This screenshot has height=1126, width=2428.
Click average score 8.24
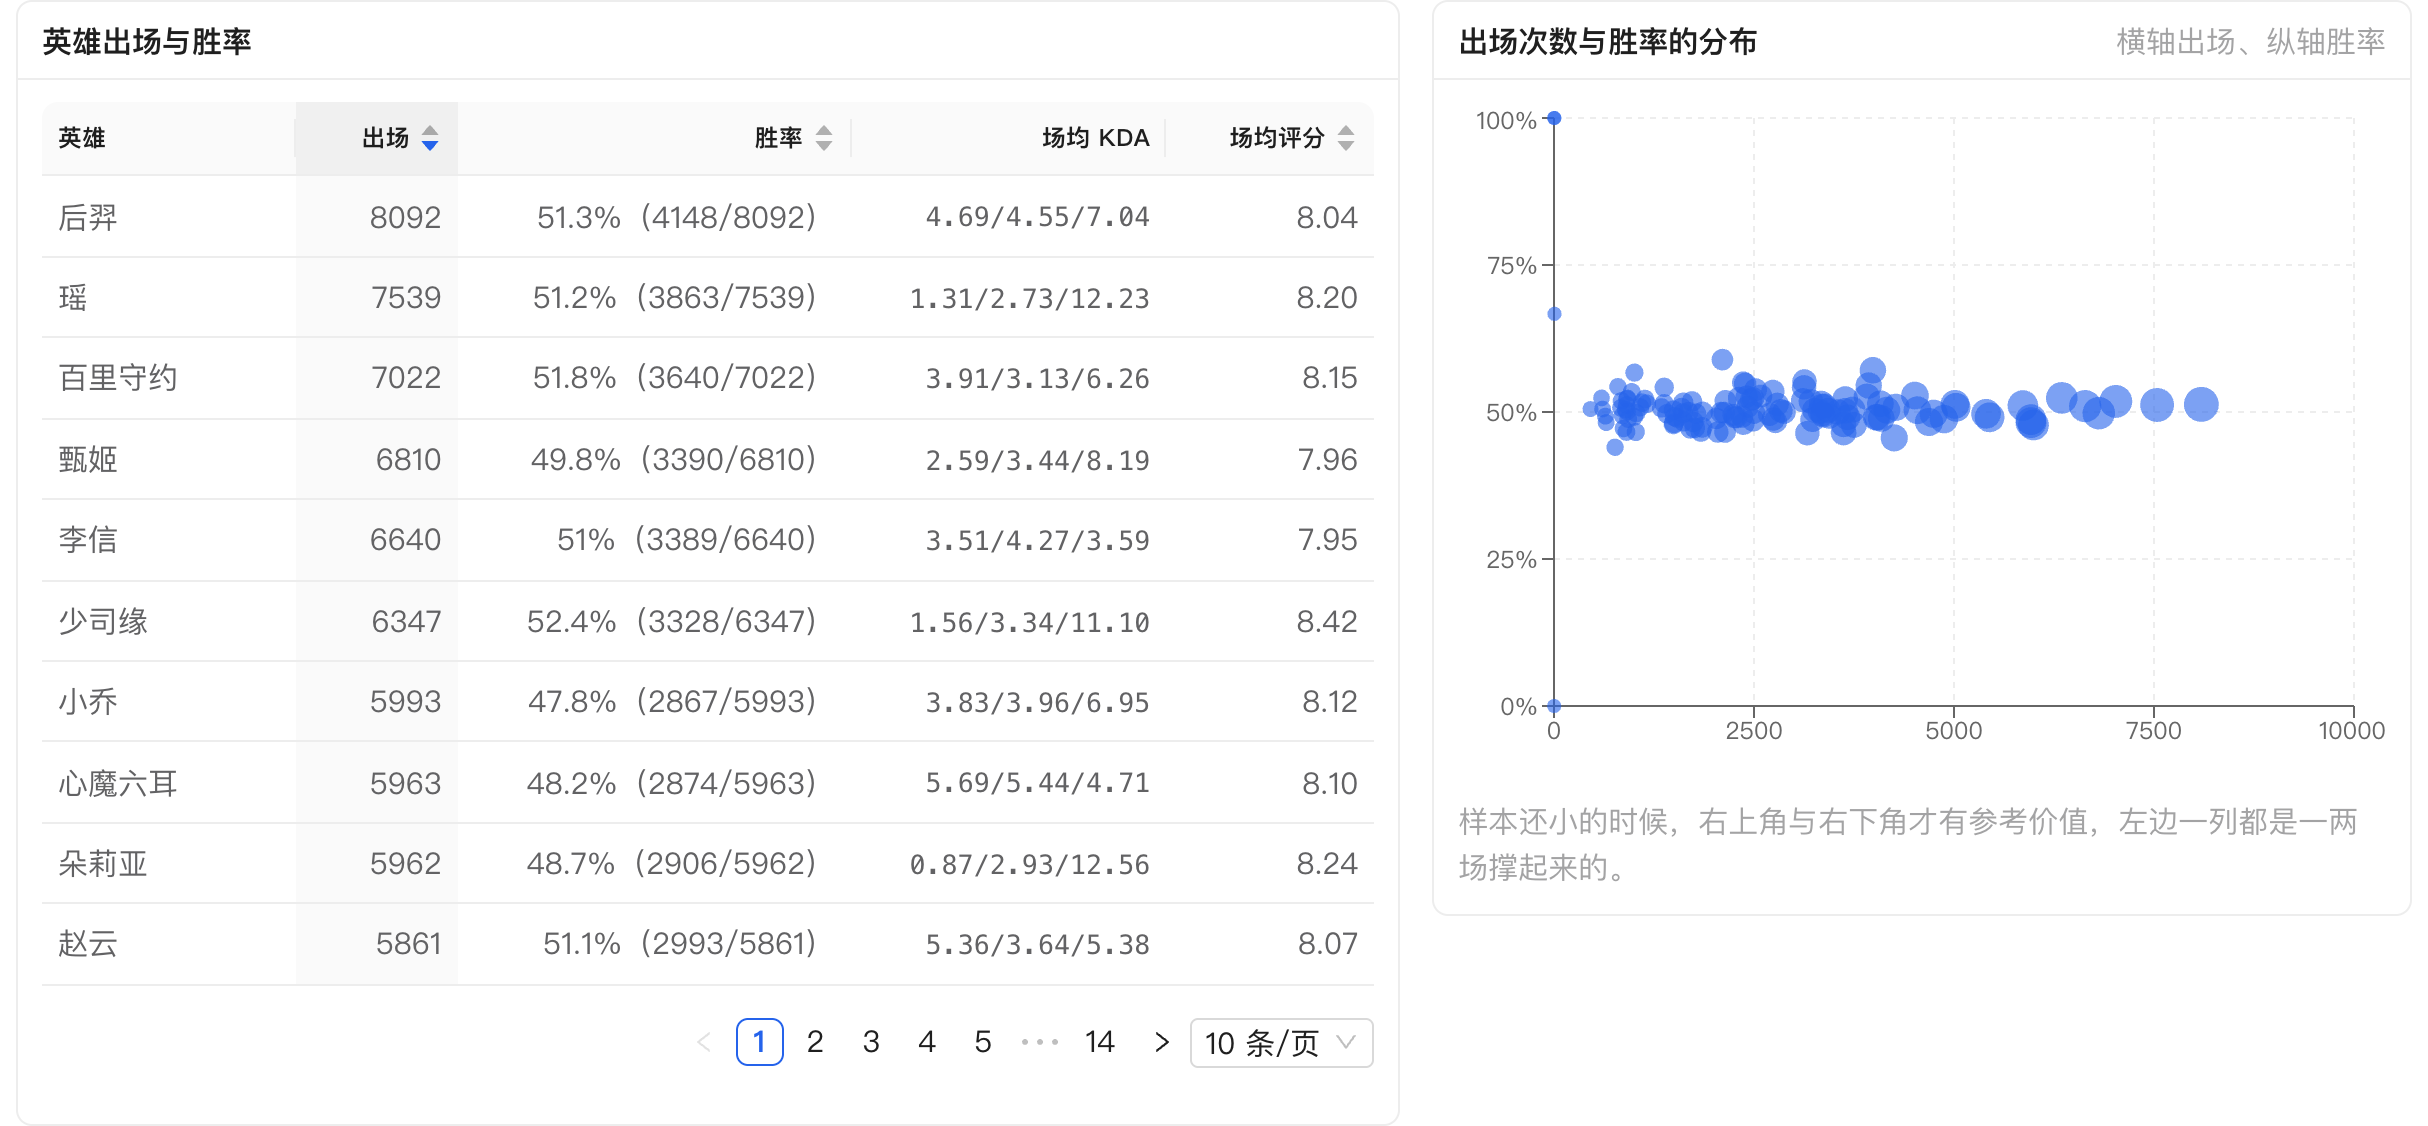click(1327, 864)
